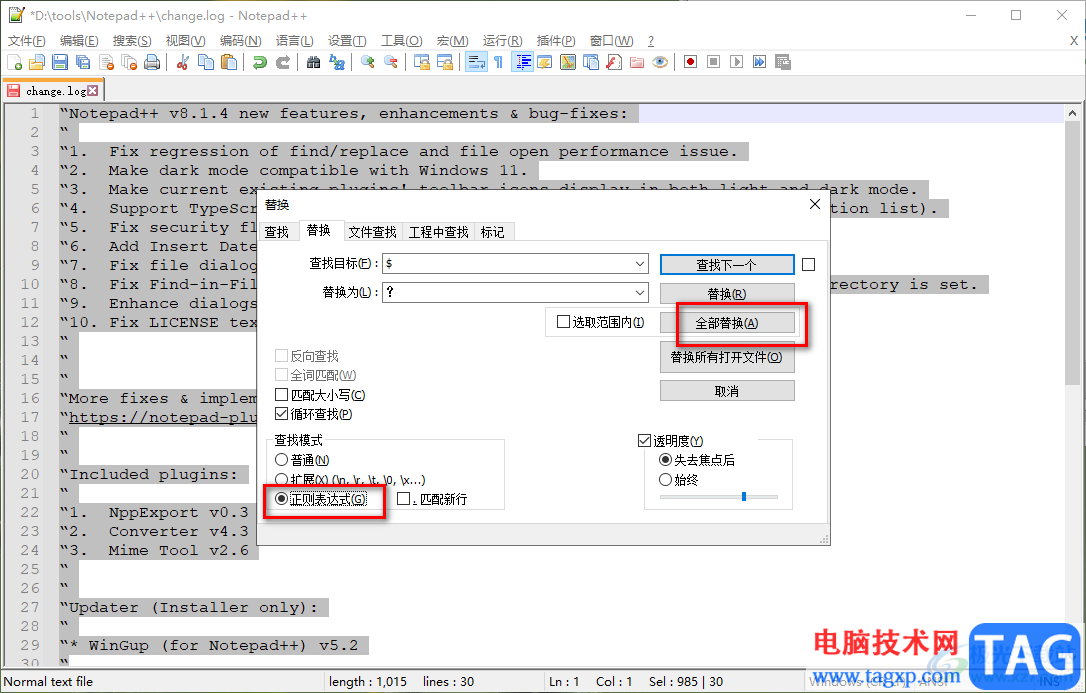
Task: Uncheck 循环查找 checkbox
Action: 281,414
